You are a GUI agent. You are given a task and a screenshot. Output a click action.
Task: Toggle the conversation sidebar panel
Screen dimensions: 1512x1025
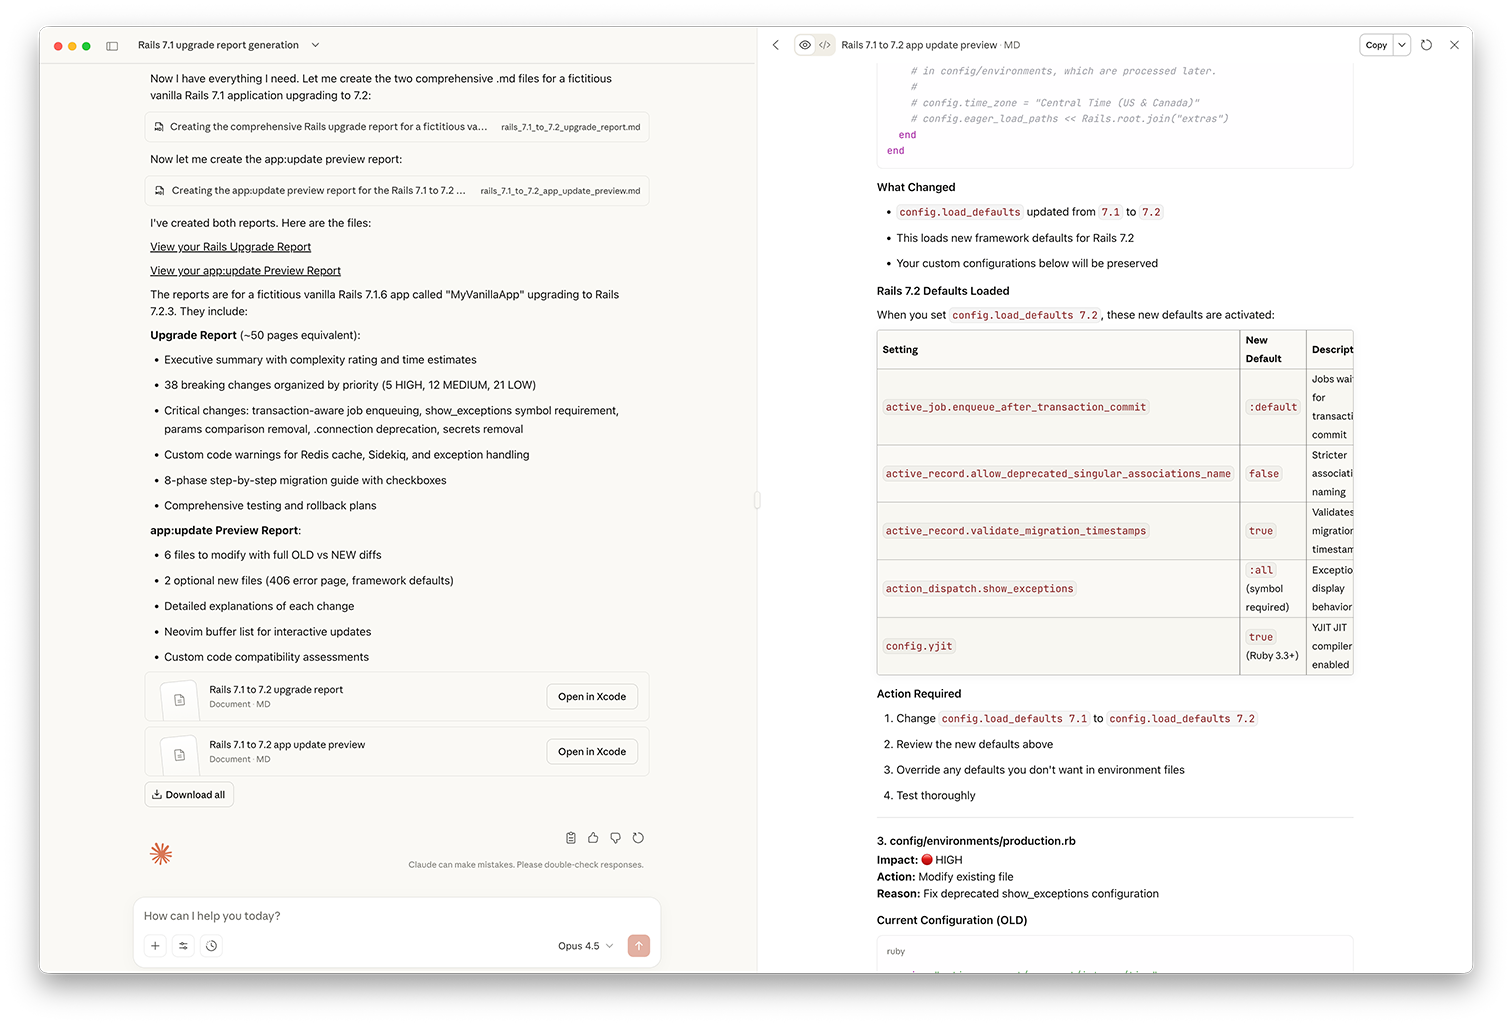click(x=112, y=45)
